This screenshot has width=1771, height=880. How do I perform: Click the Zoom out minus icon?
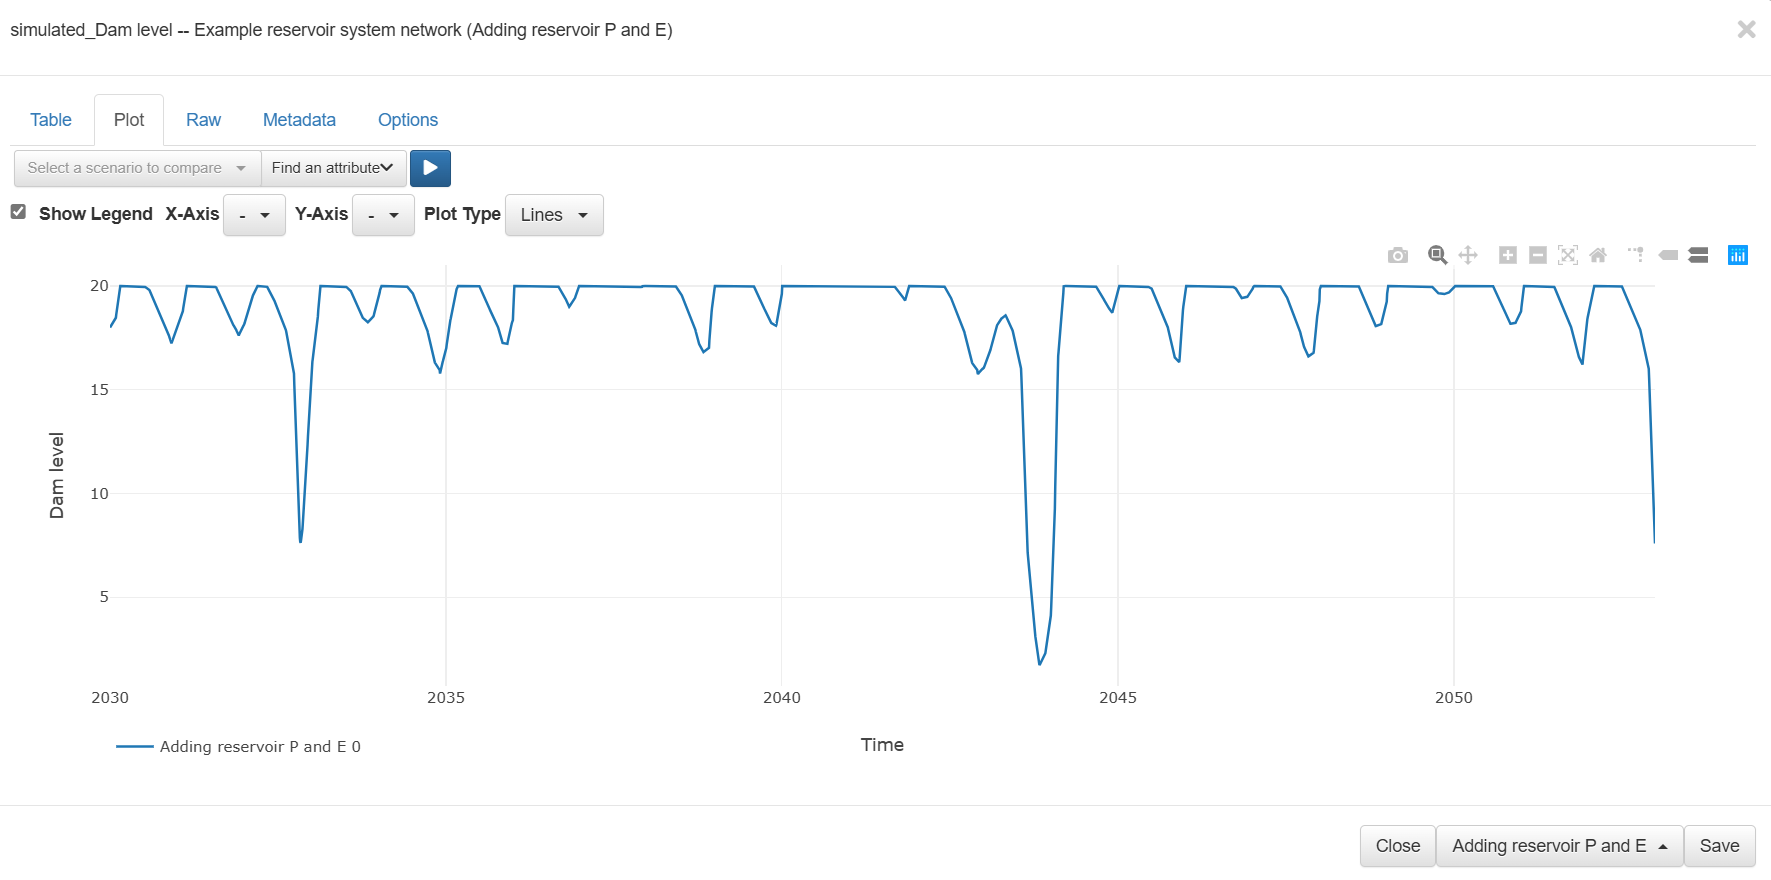tap(1538, 255)
